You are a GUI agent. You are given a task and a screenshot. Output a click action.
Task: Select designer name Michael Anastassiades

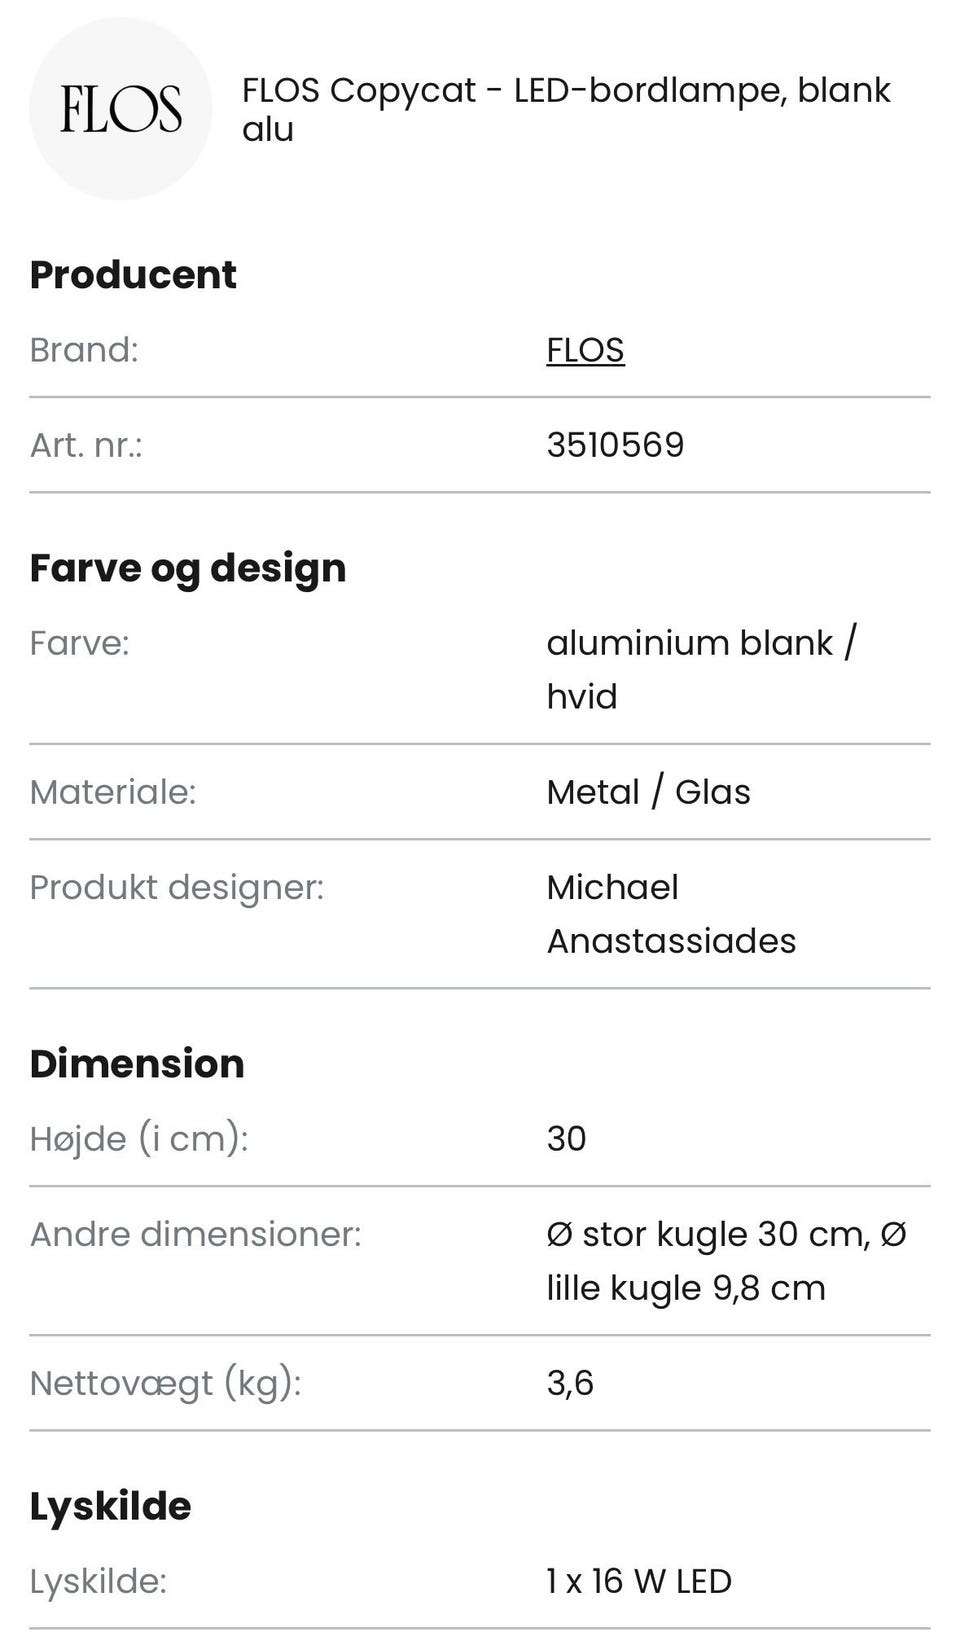pos(671,914)
